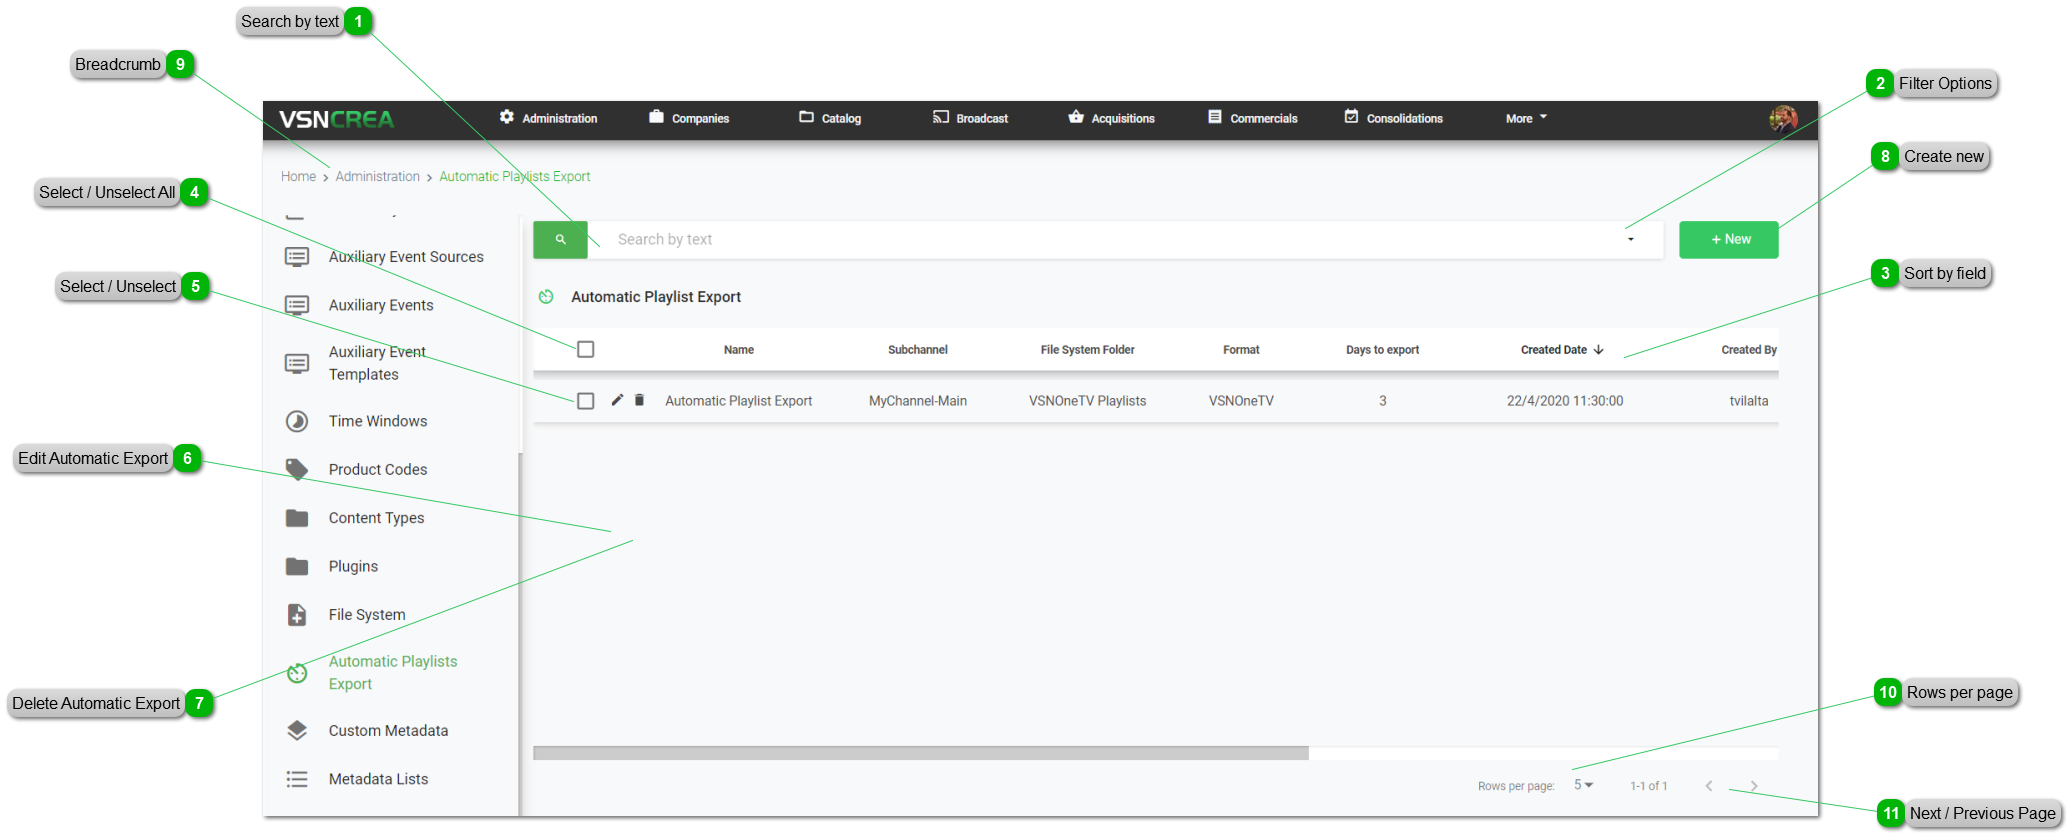This screenshot has width=2072, height=838.
Task: Toggle the select all checkbox in header
Action: [586, 349]
